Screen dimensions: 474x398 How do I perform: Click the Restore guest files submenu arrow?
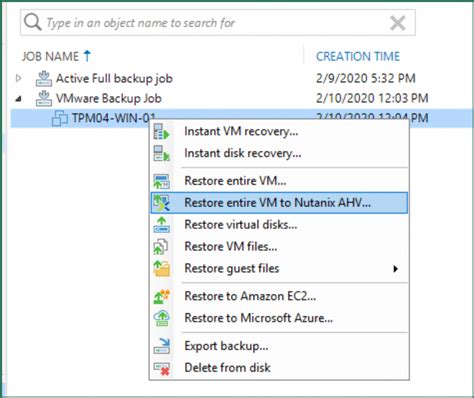(x=395, y=269)
